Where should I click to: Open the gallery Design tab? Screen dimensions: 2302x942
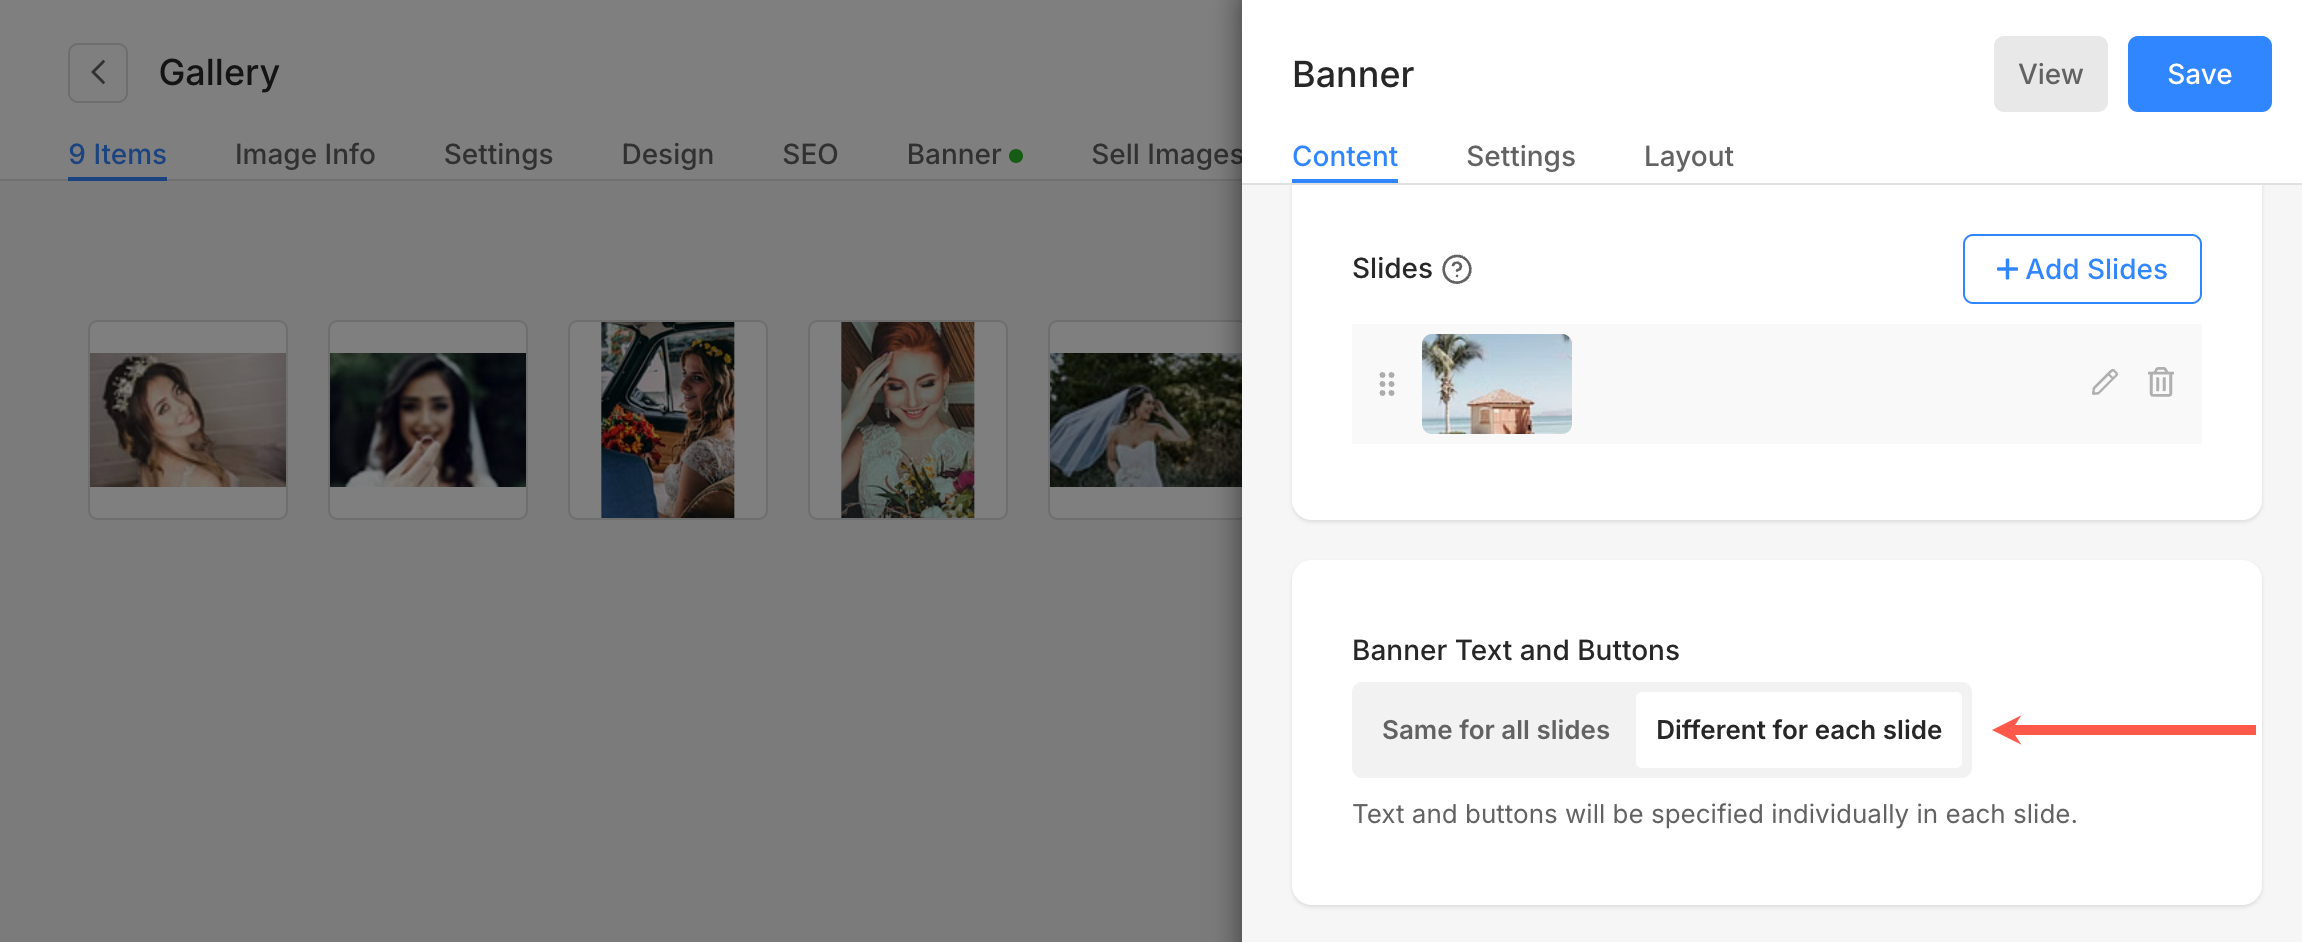pos(667,155)
